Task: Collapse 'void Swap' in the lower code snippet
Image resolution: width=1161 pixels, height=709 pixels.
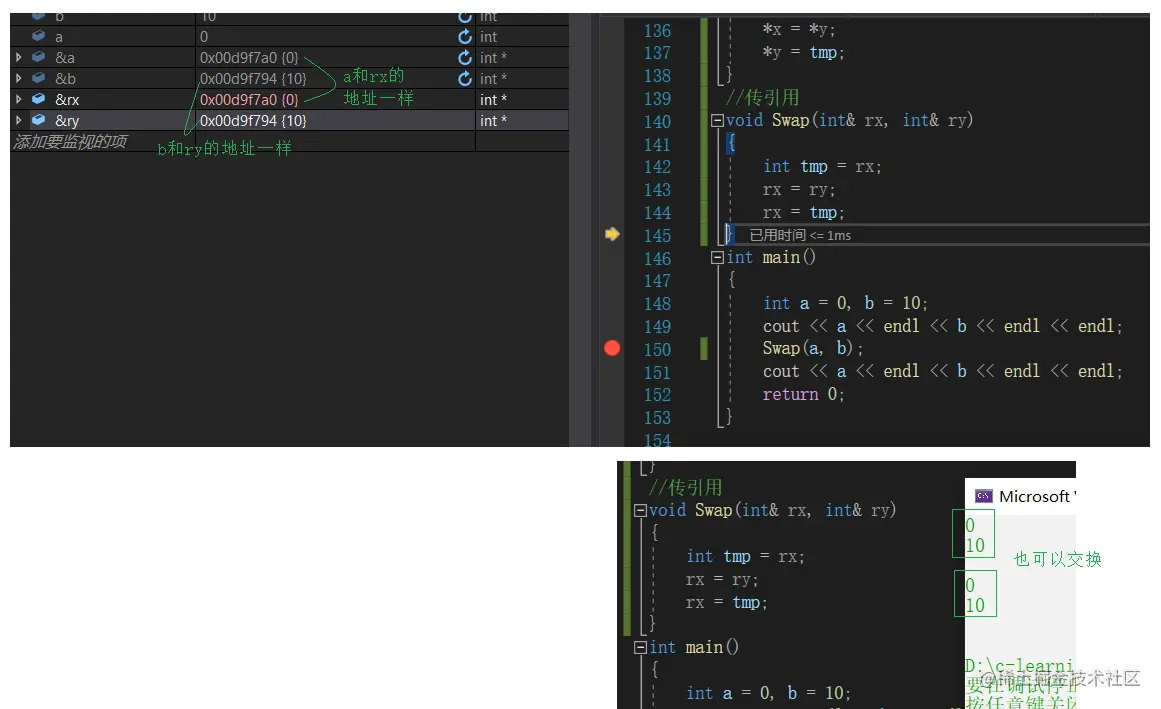Action: pos(640,510)
